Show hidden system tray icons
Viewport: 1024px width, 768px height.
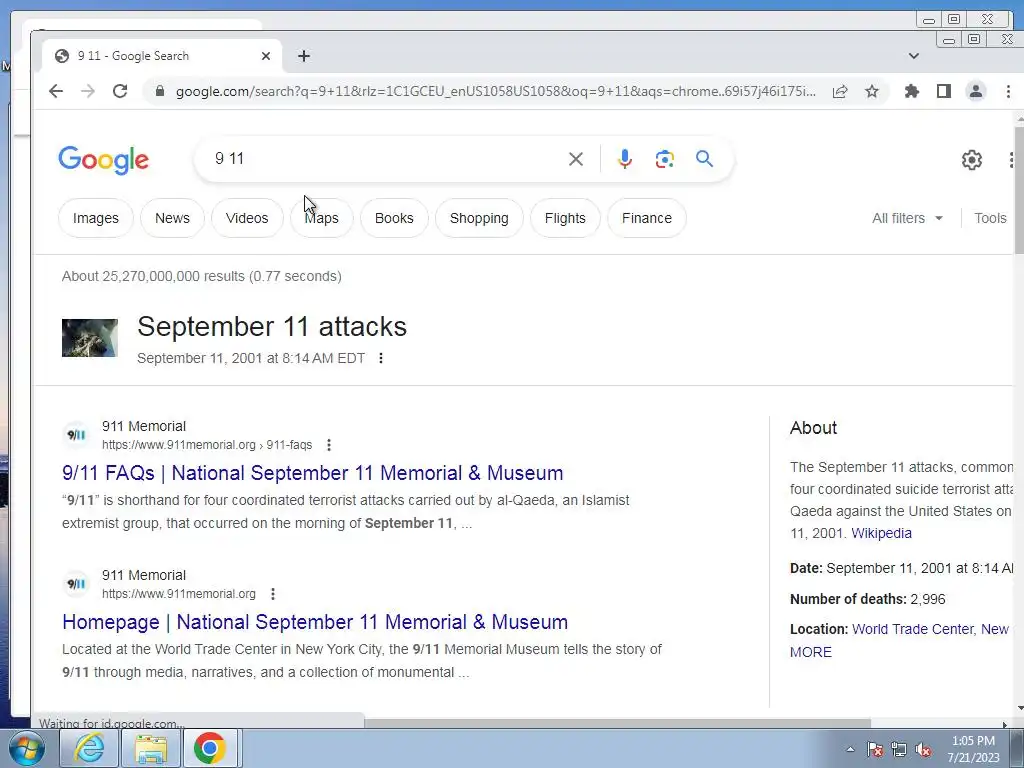[850, 750]
